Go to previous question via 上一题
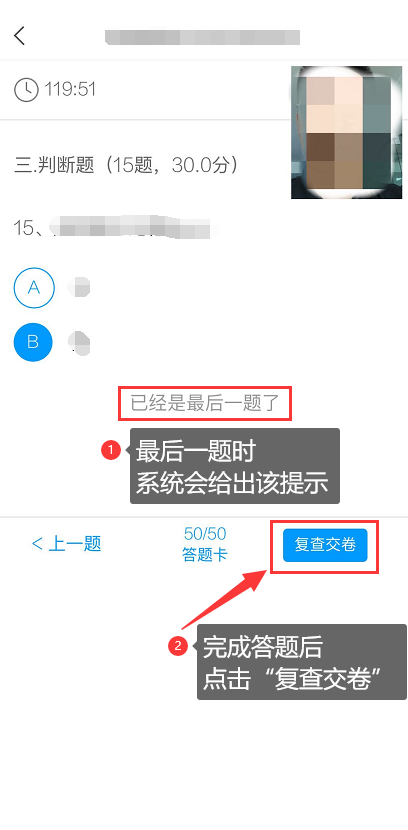Viewport: 408px width, 830px height. point(67,544)
